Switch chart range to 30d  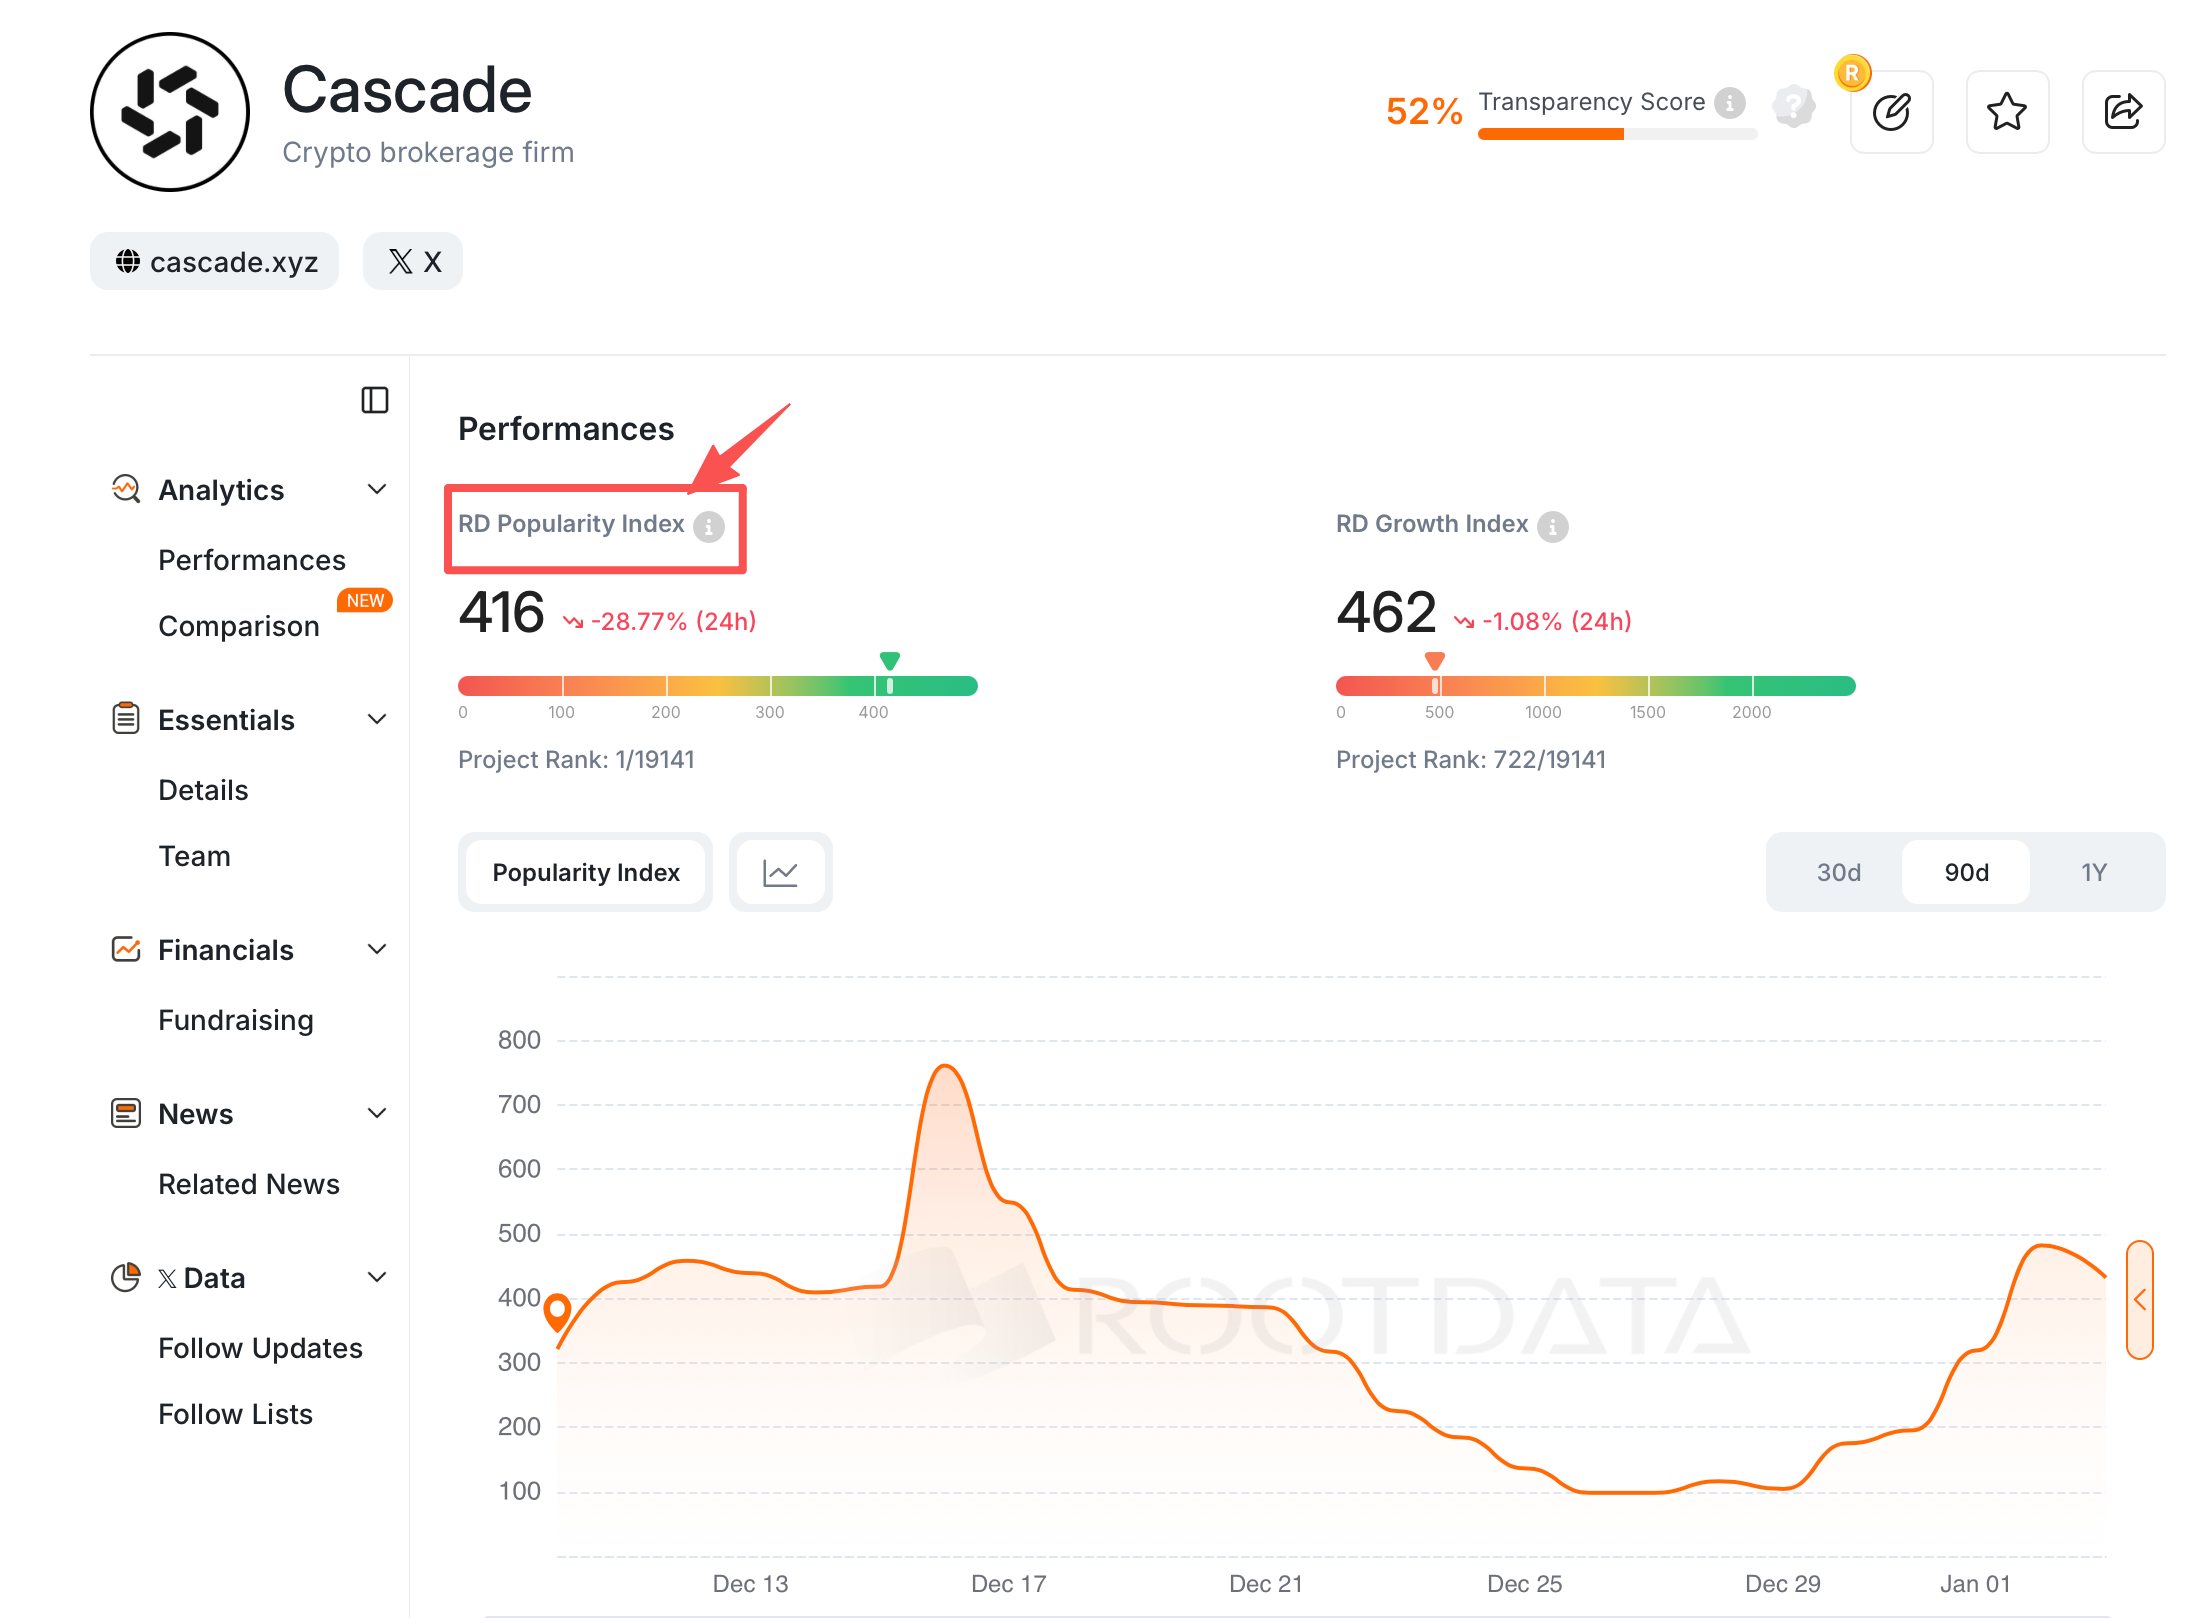[x=1838, y=873]
